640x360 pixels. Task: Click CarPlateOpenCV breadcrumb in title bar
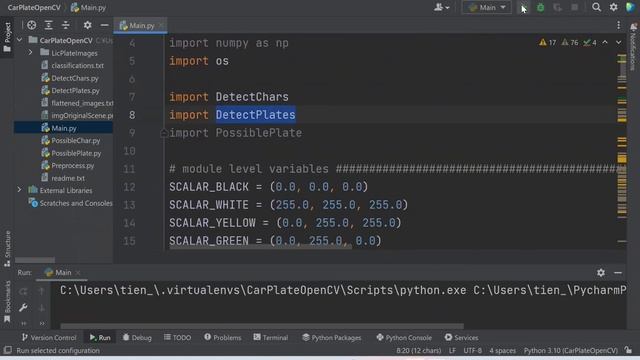[34, 7]
